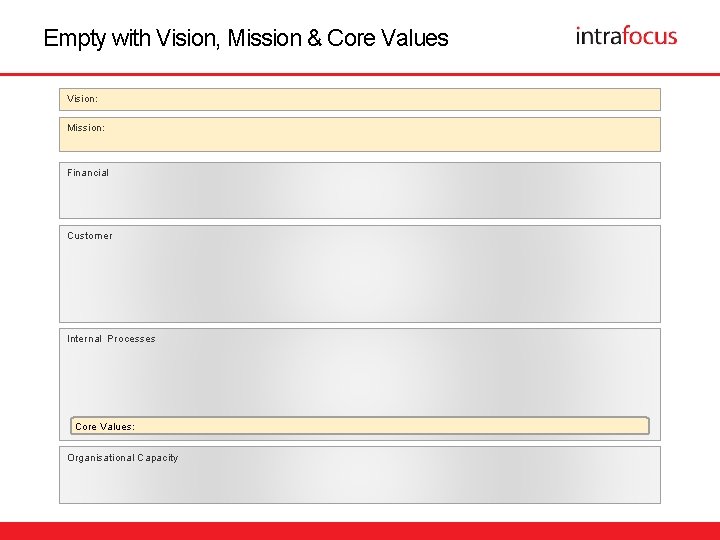This screenshot has height=540, width=720.
Task: Click the Mission: label
Action: 86,128
